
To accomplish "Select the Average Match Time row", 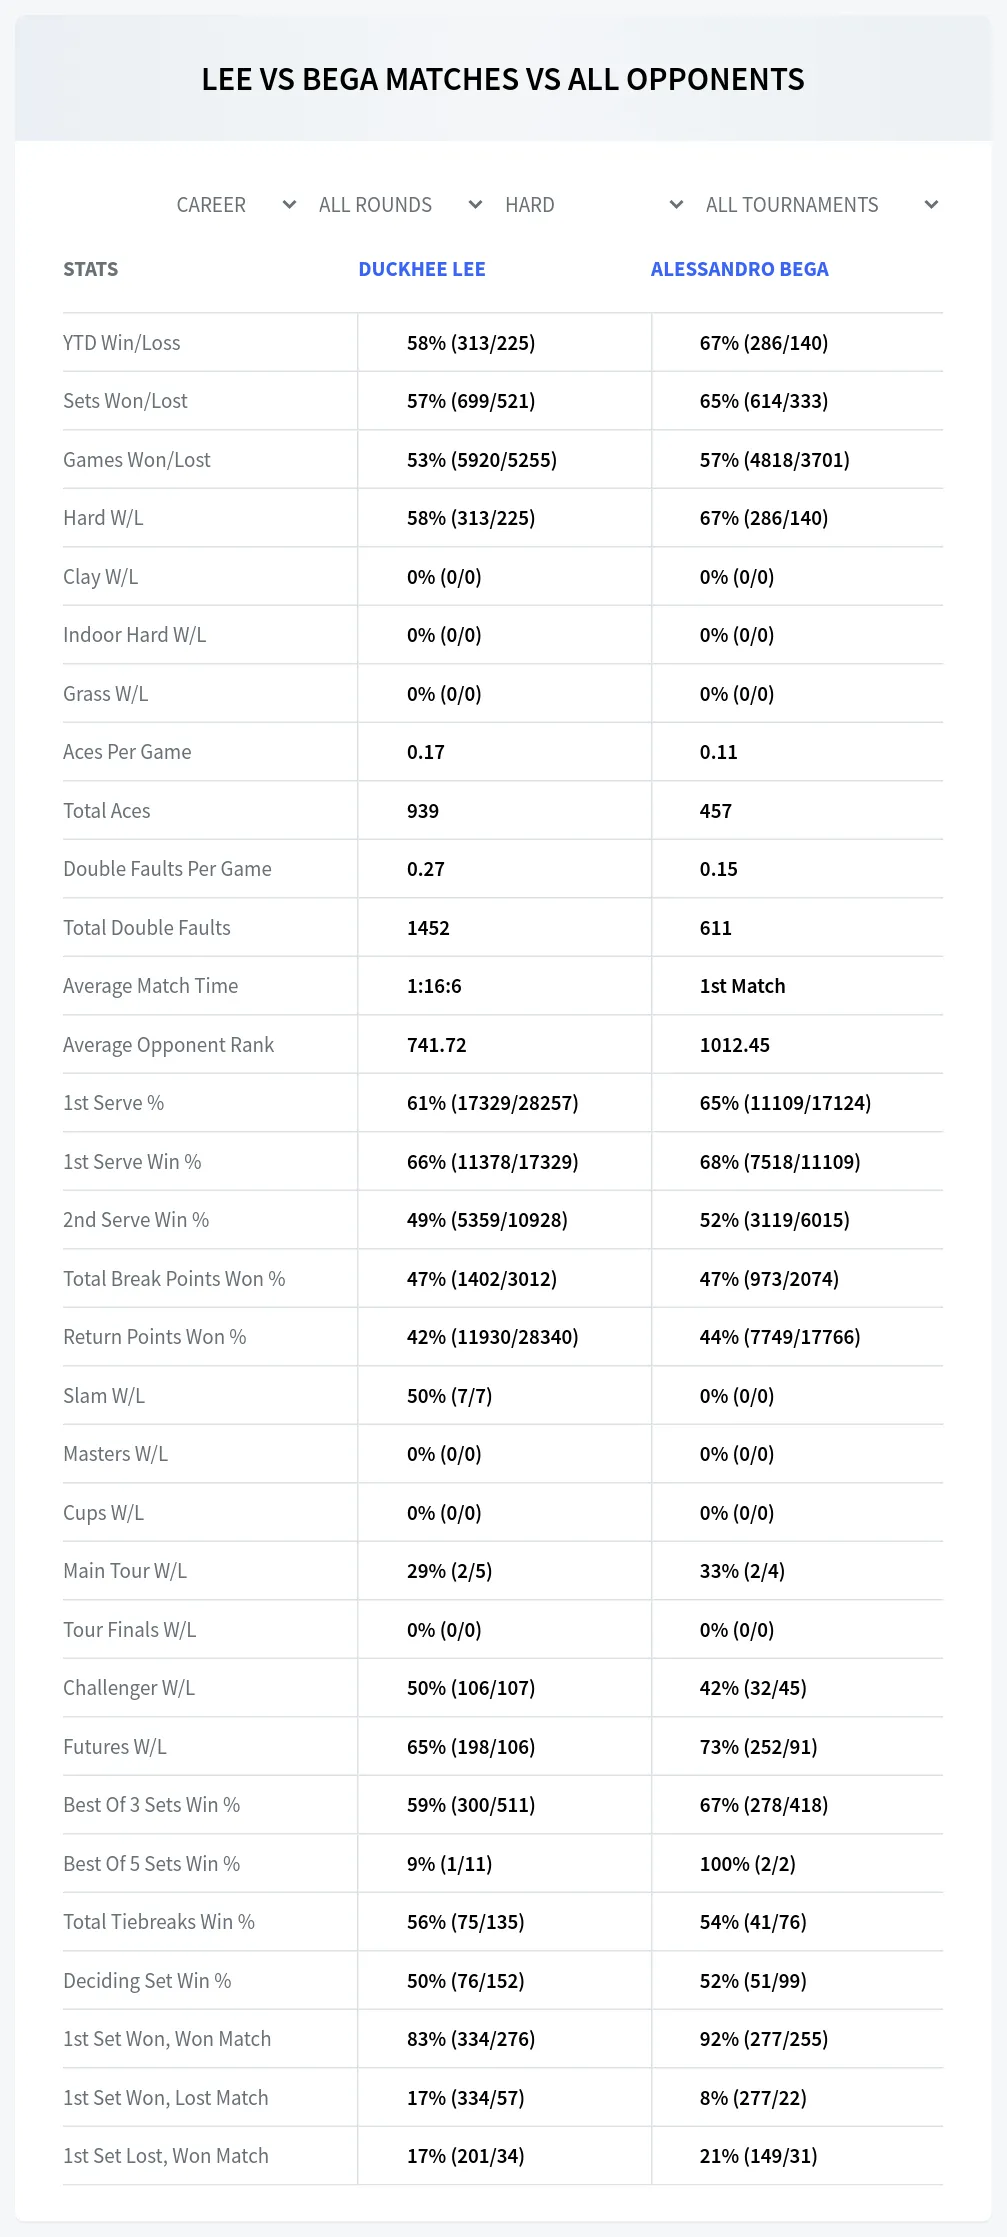I will 503,986.
